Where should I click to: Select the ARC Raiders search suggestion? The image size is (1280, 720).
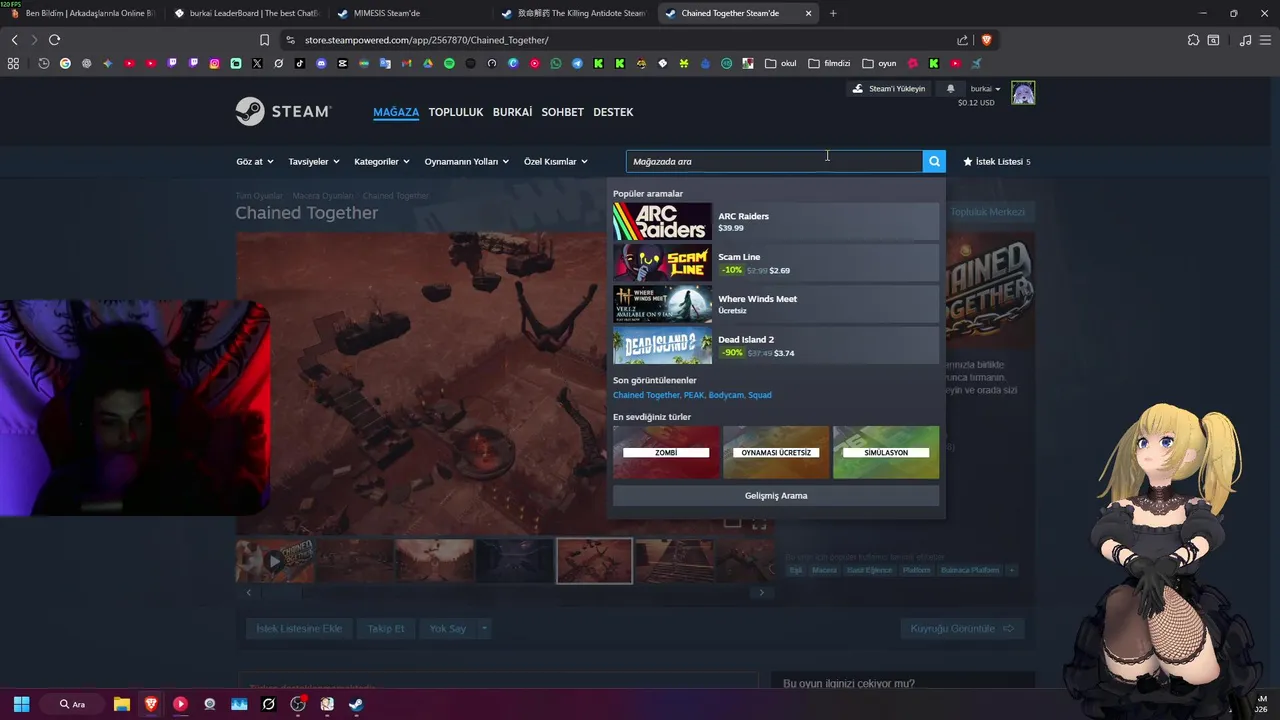[776, 222]
